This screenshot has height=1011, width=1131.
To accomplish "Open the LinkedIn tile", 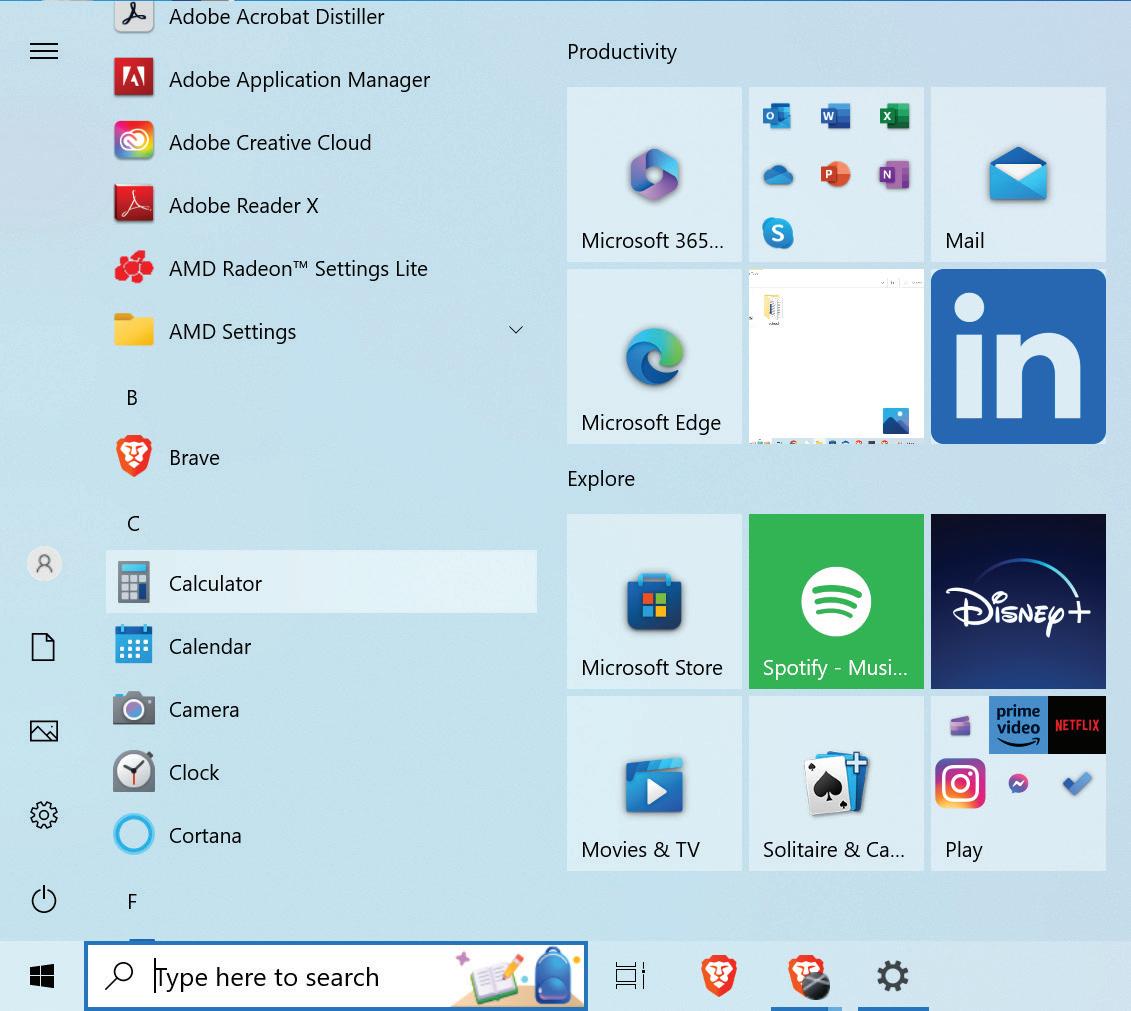I will [1018, 356].
